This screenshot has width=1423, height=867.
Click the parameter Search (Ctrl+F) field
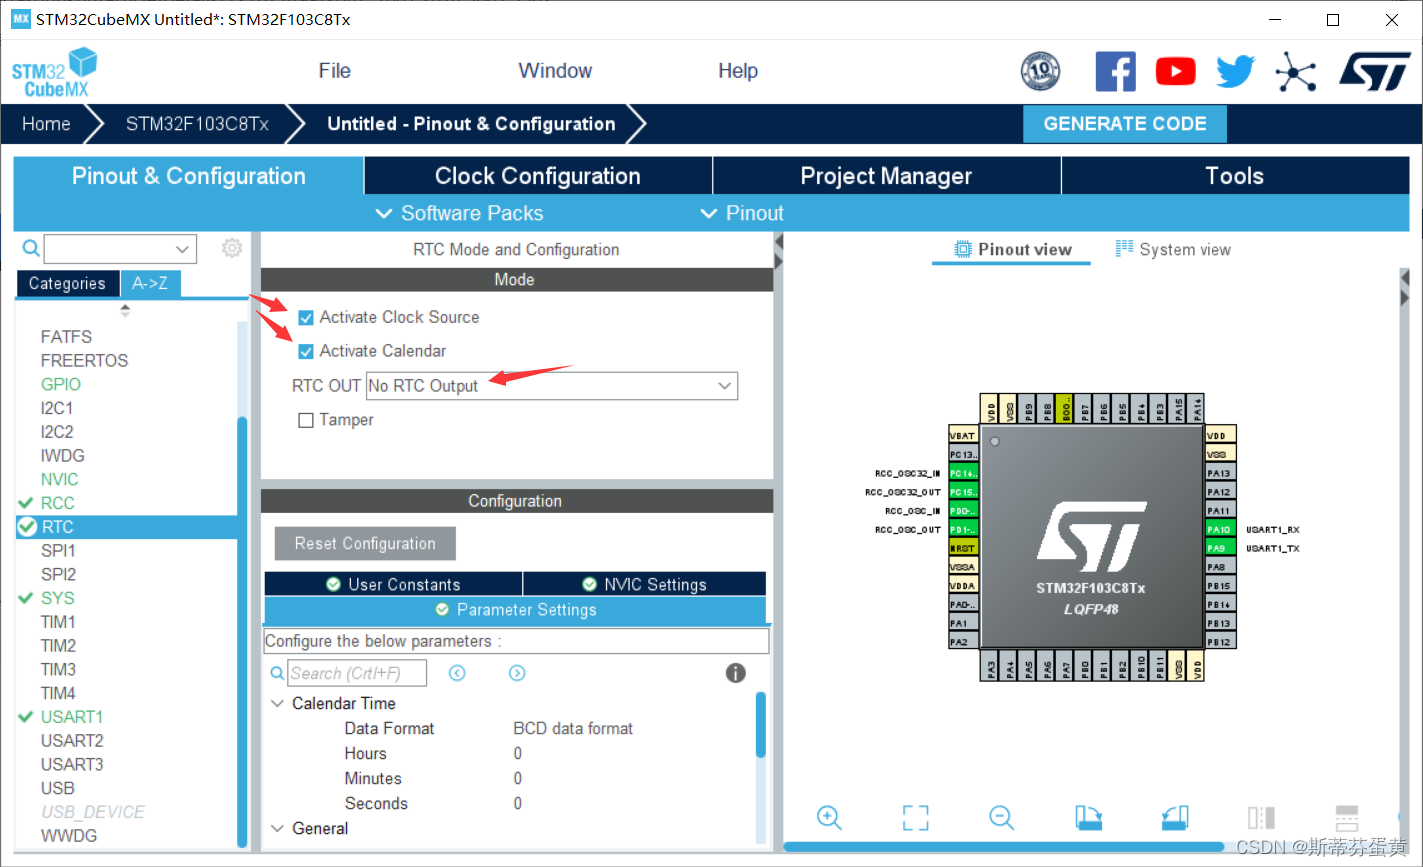tap(357, 673)
